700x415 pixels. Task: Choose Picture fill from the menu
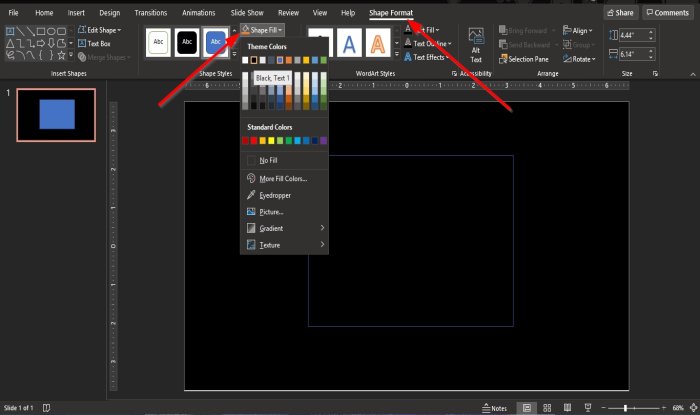coord(271,212)
